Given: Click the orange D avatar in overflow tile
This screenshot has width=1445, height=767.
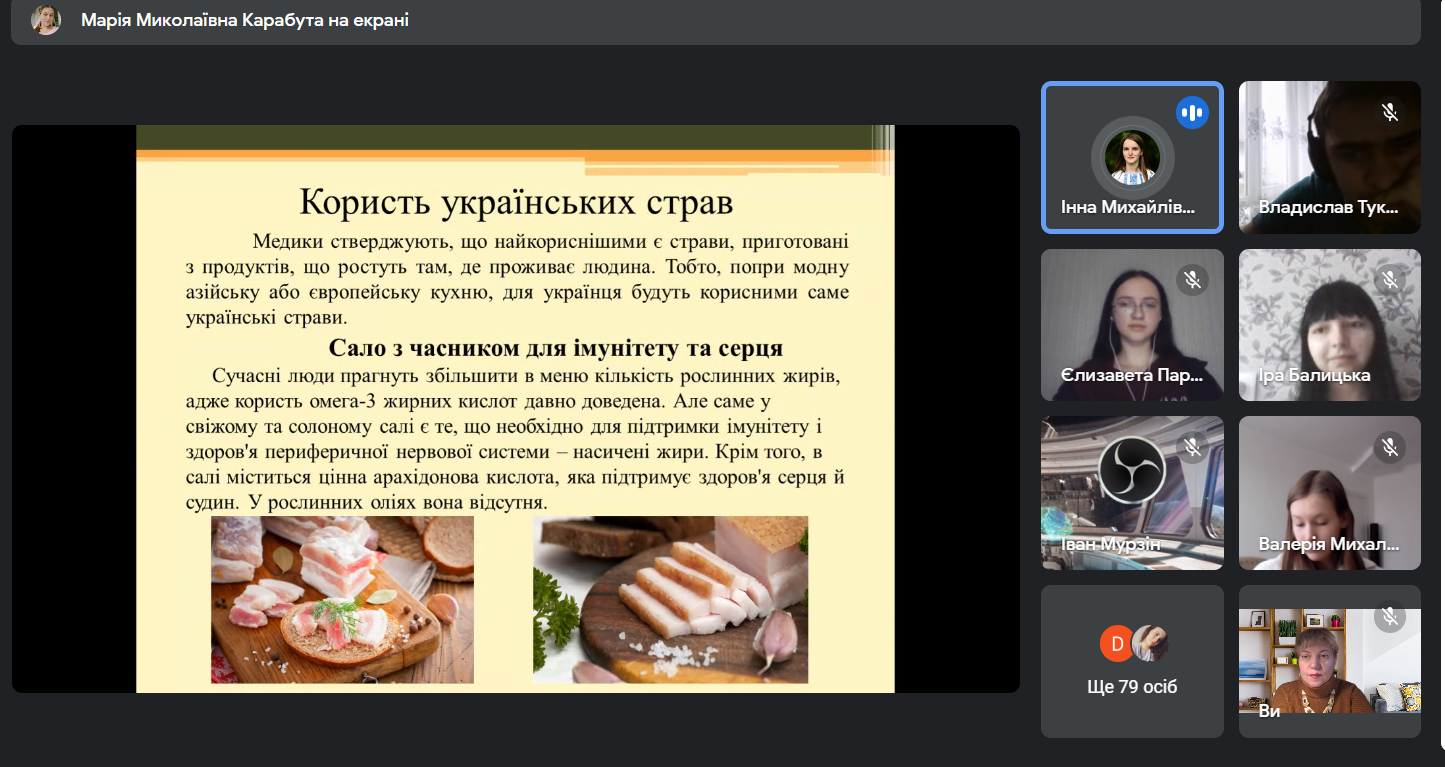Looking at the screenshot, I should 1116,643.
